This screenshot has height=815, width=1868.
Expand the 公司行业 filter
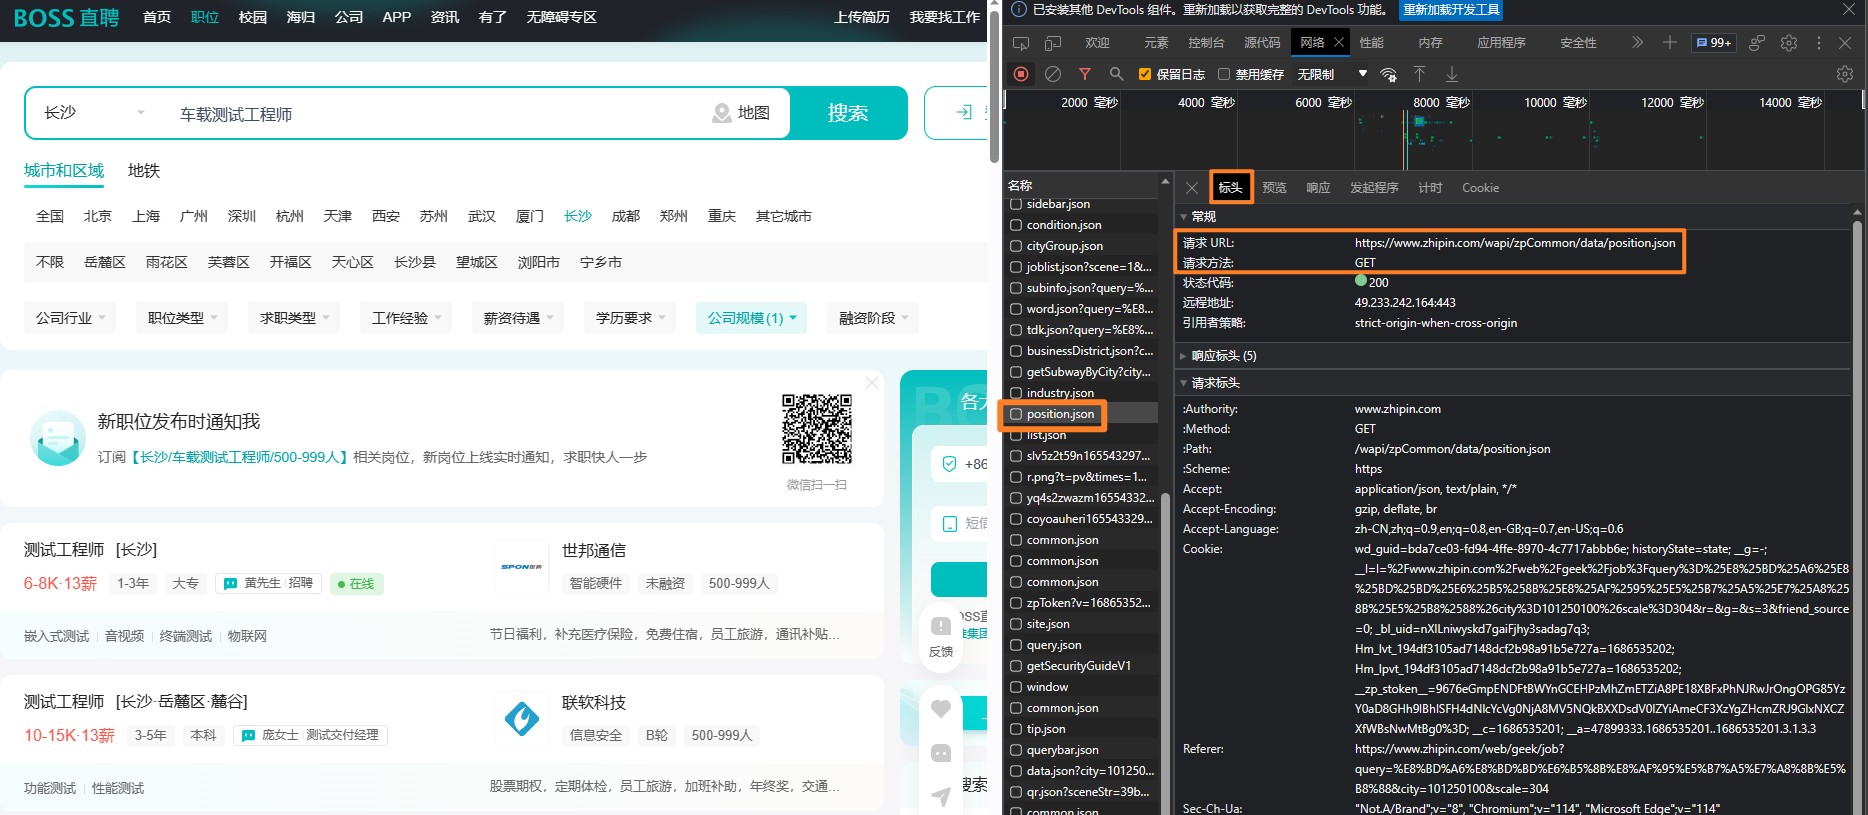(x=70, y=318)
